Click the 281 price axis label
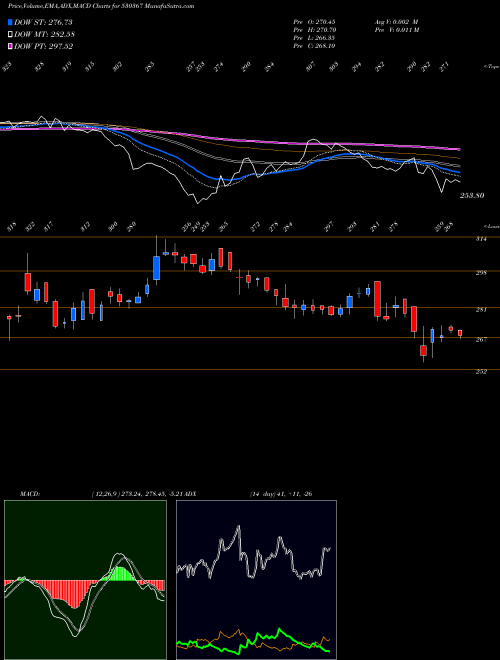Viewport: 500px width, 660px height. point(482,310)
